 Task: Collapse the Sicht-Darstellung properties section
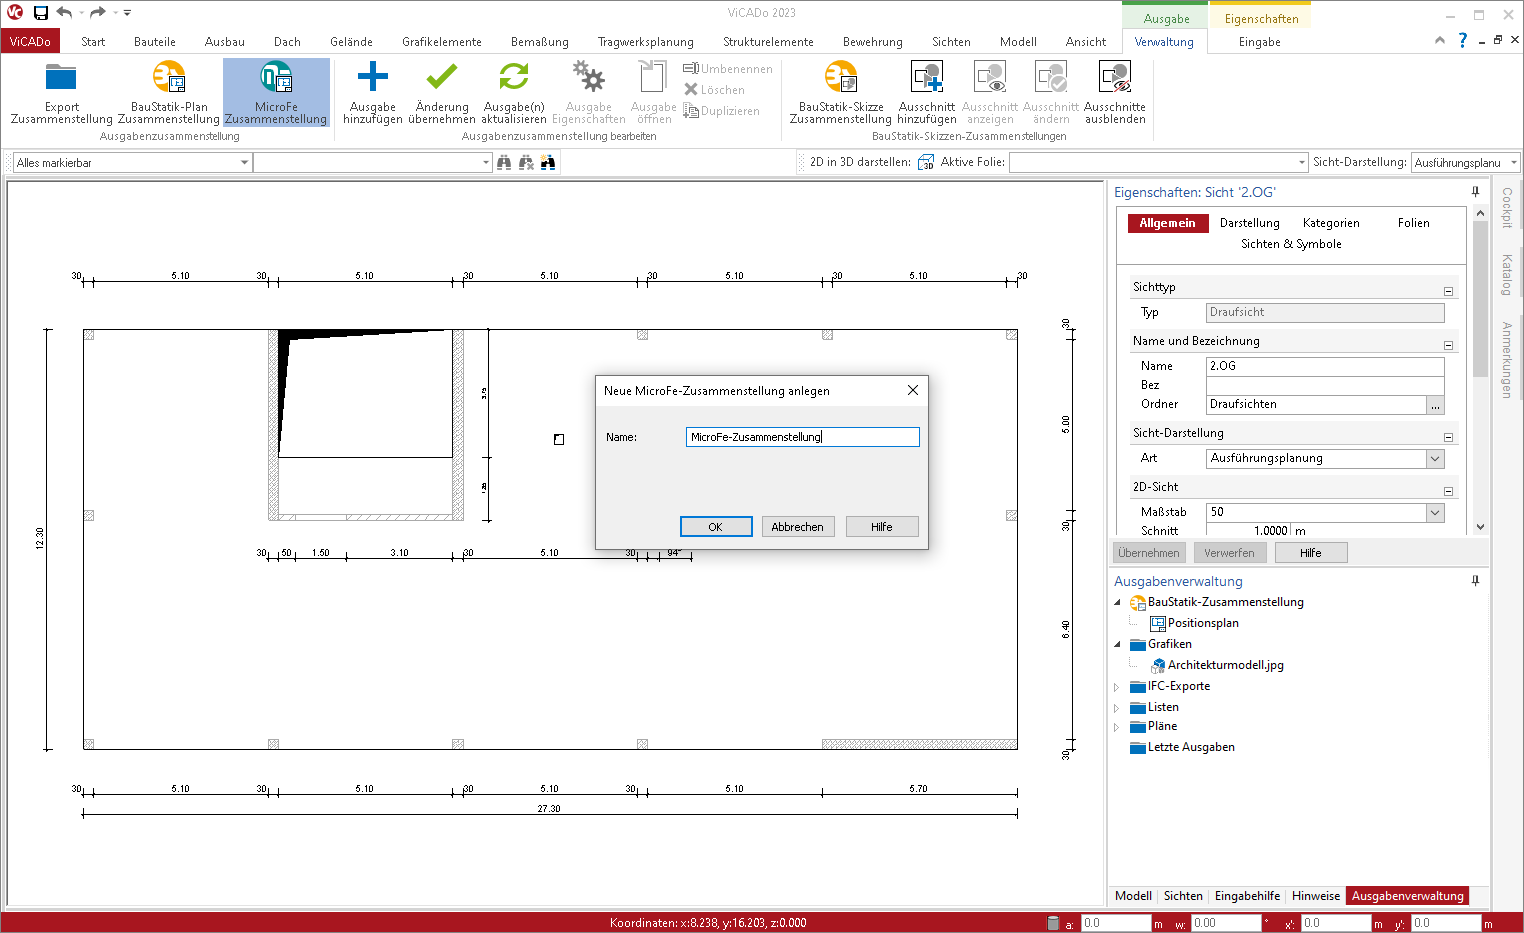click(1448, 437)
